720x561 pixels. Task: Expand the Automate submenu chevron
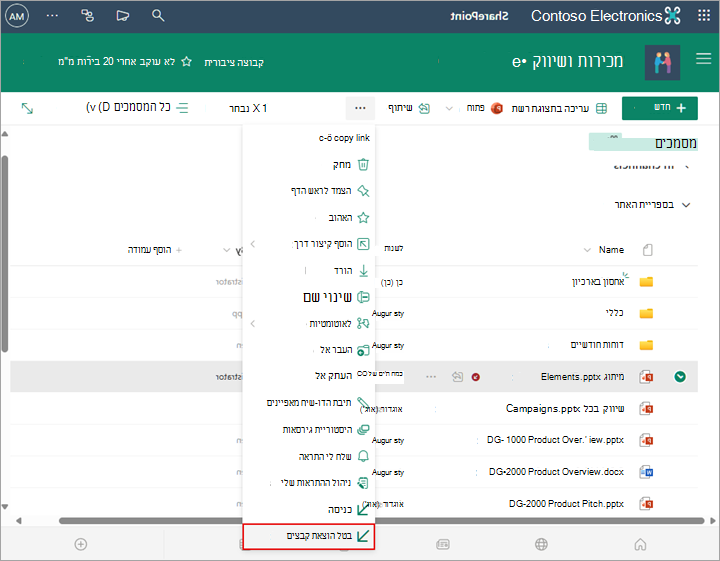click(x=253, y=324)
